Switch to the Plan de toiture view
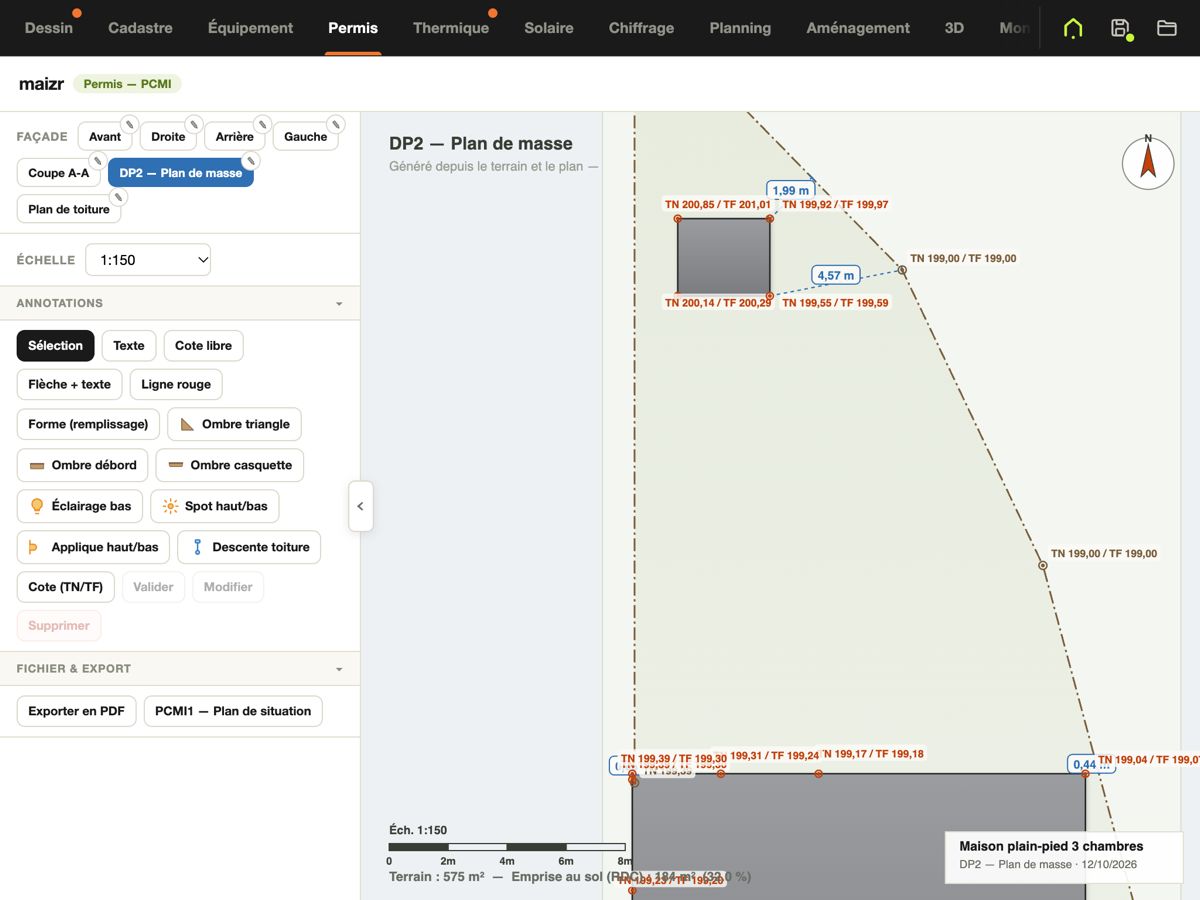This screenshot has width=1200, height=900. [69, 209]
